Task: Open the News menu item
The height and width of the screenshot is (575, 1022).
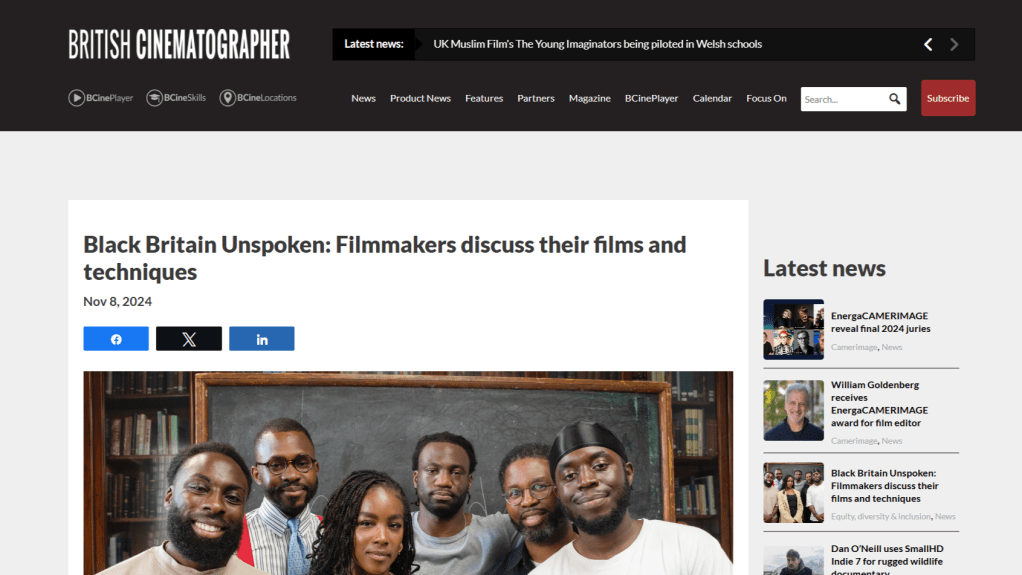Action: click(x=363, y=98)
